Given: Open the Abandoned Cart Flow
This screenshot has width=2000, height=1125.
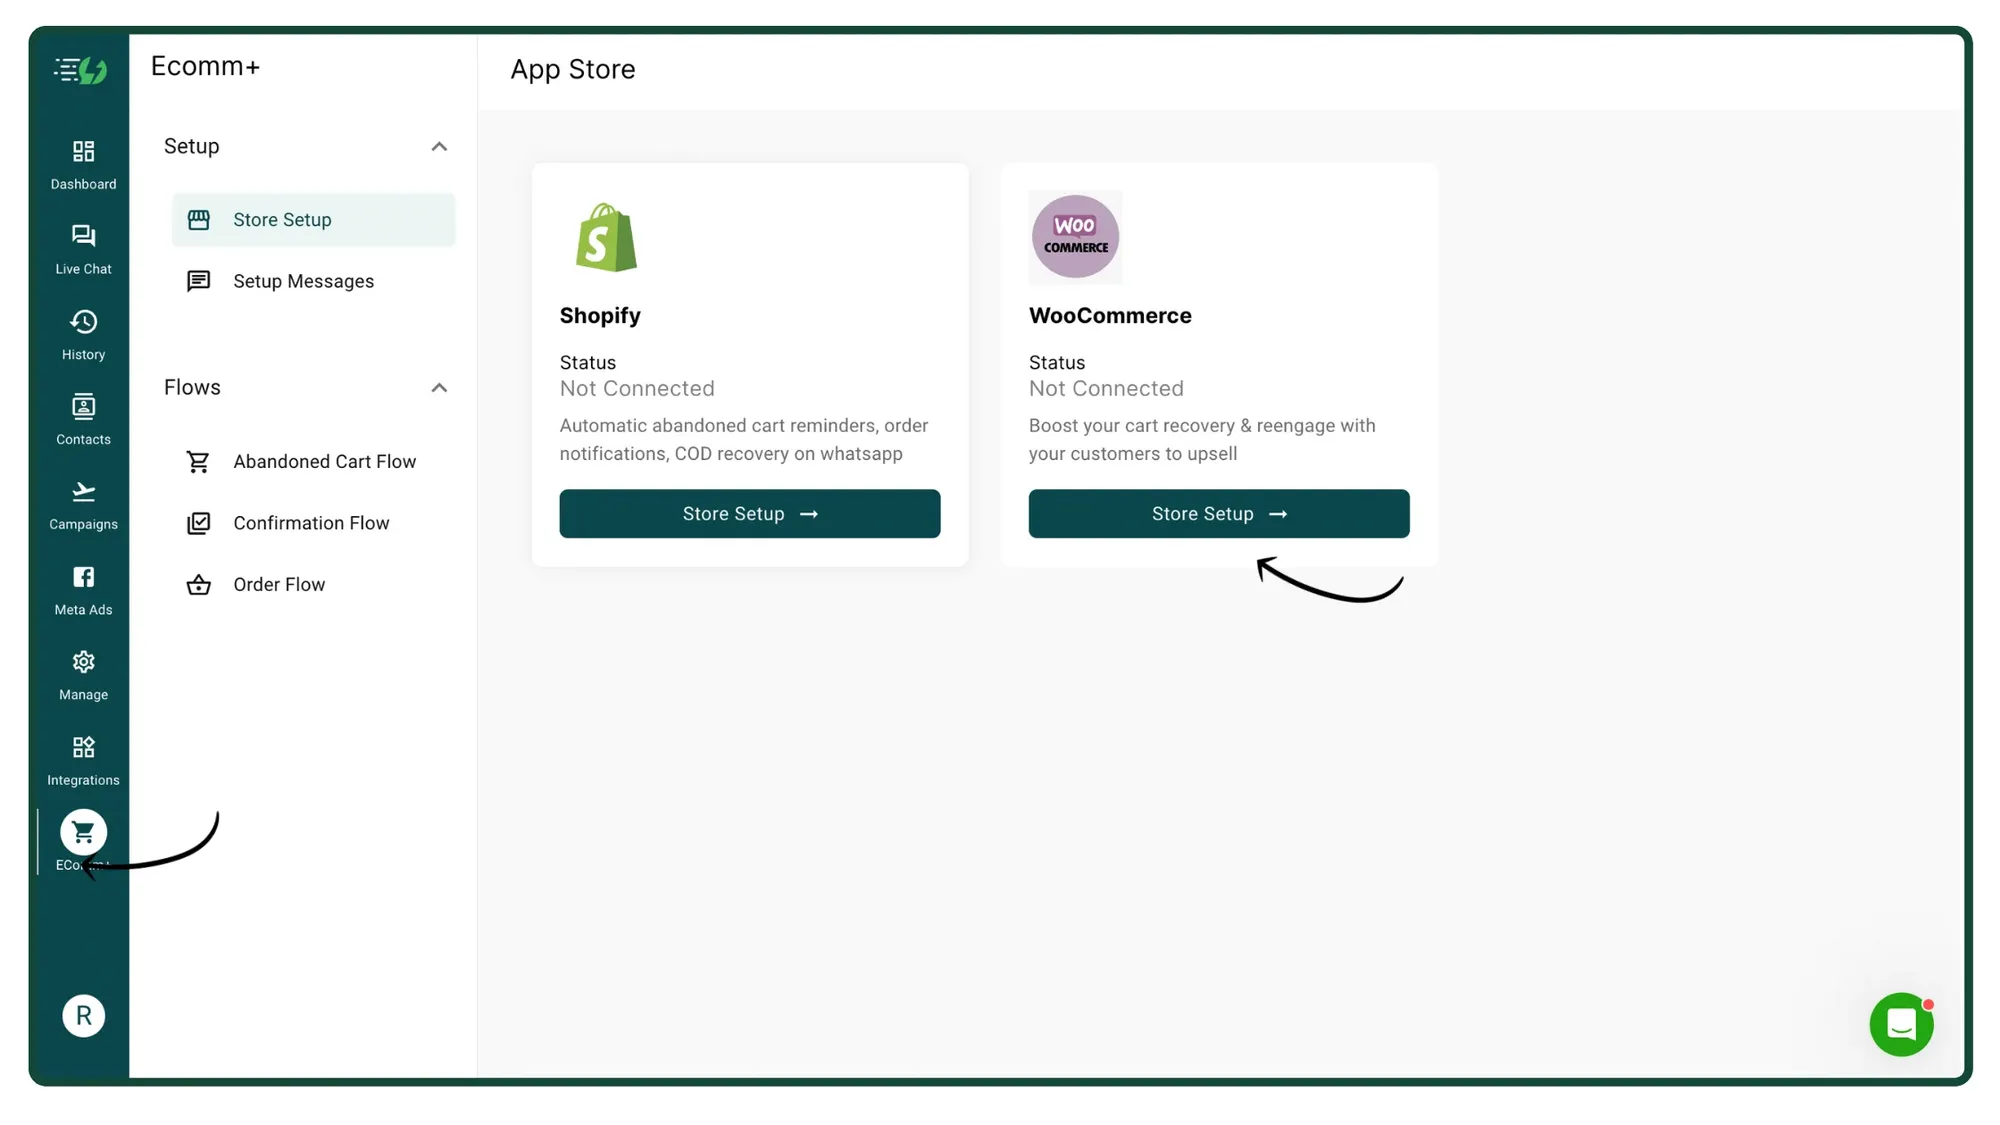Looking at the screenshot, I should 324,461.
